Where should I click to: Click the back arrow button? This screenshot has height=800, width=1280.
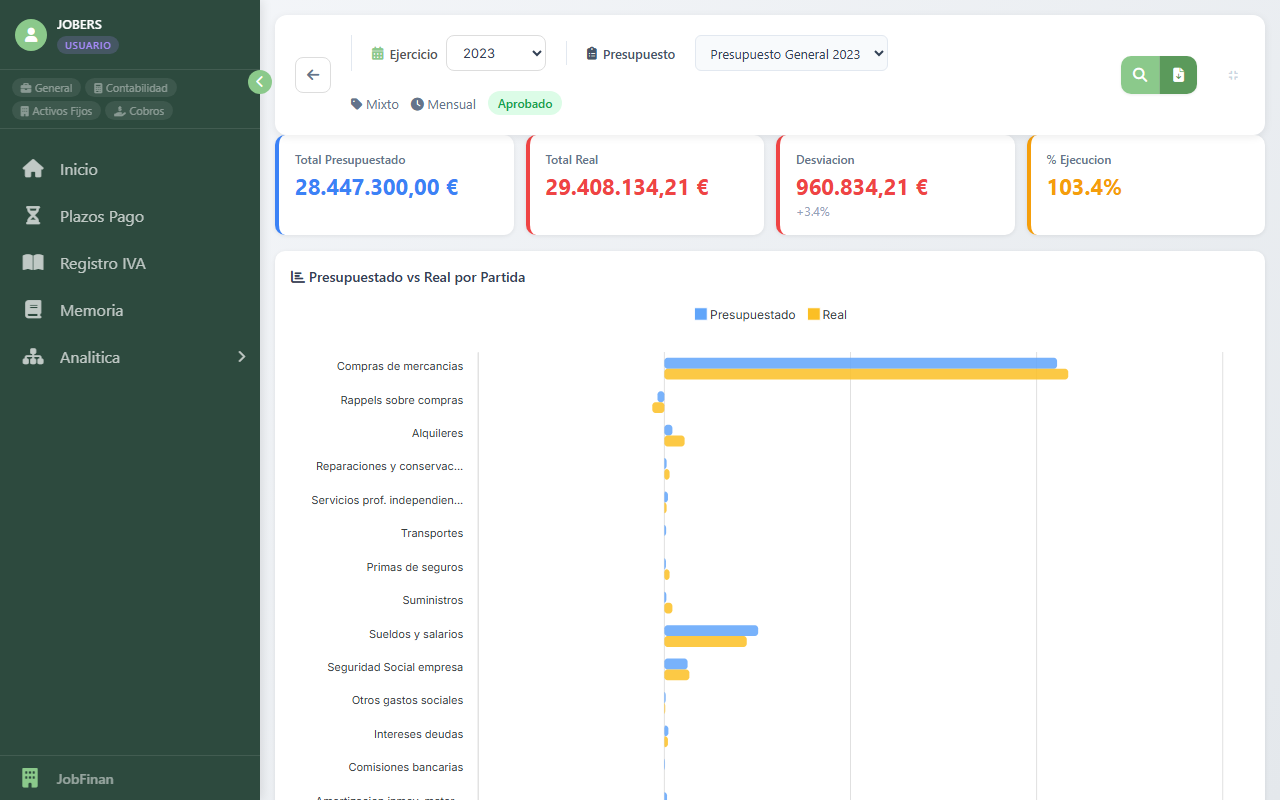point(313,75)
